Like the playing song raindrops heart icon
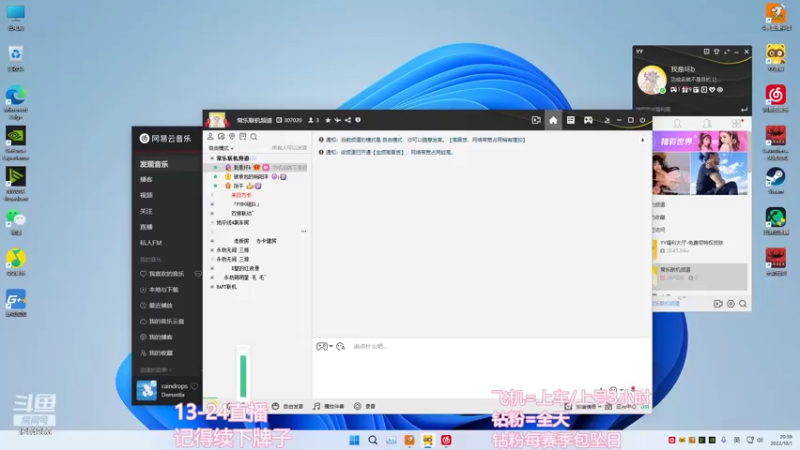Viewport: 800px width, 450px height. point(194,386)
